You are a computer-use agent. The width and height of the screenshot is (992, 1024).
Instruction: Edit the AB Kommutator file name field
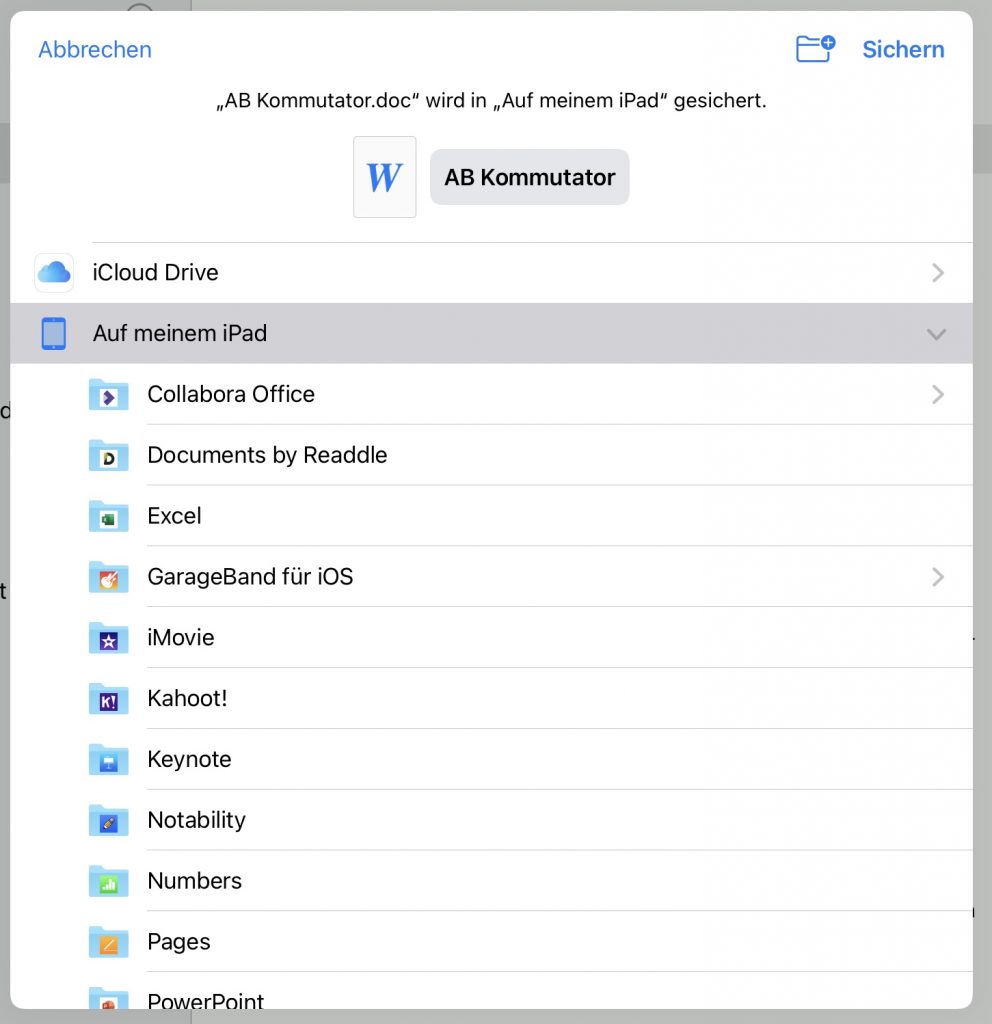click(529, 177)
